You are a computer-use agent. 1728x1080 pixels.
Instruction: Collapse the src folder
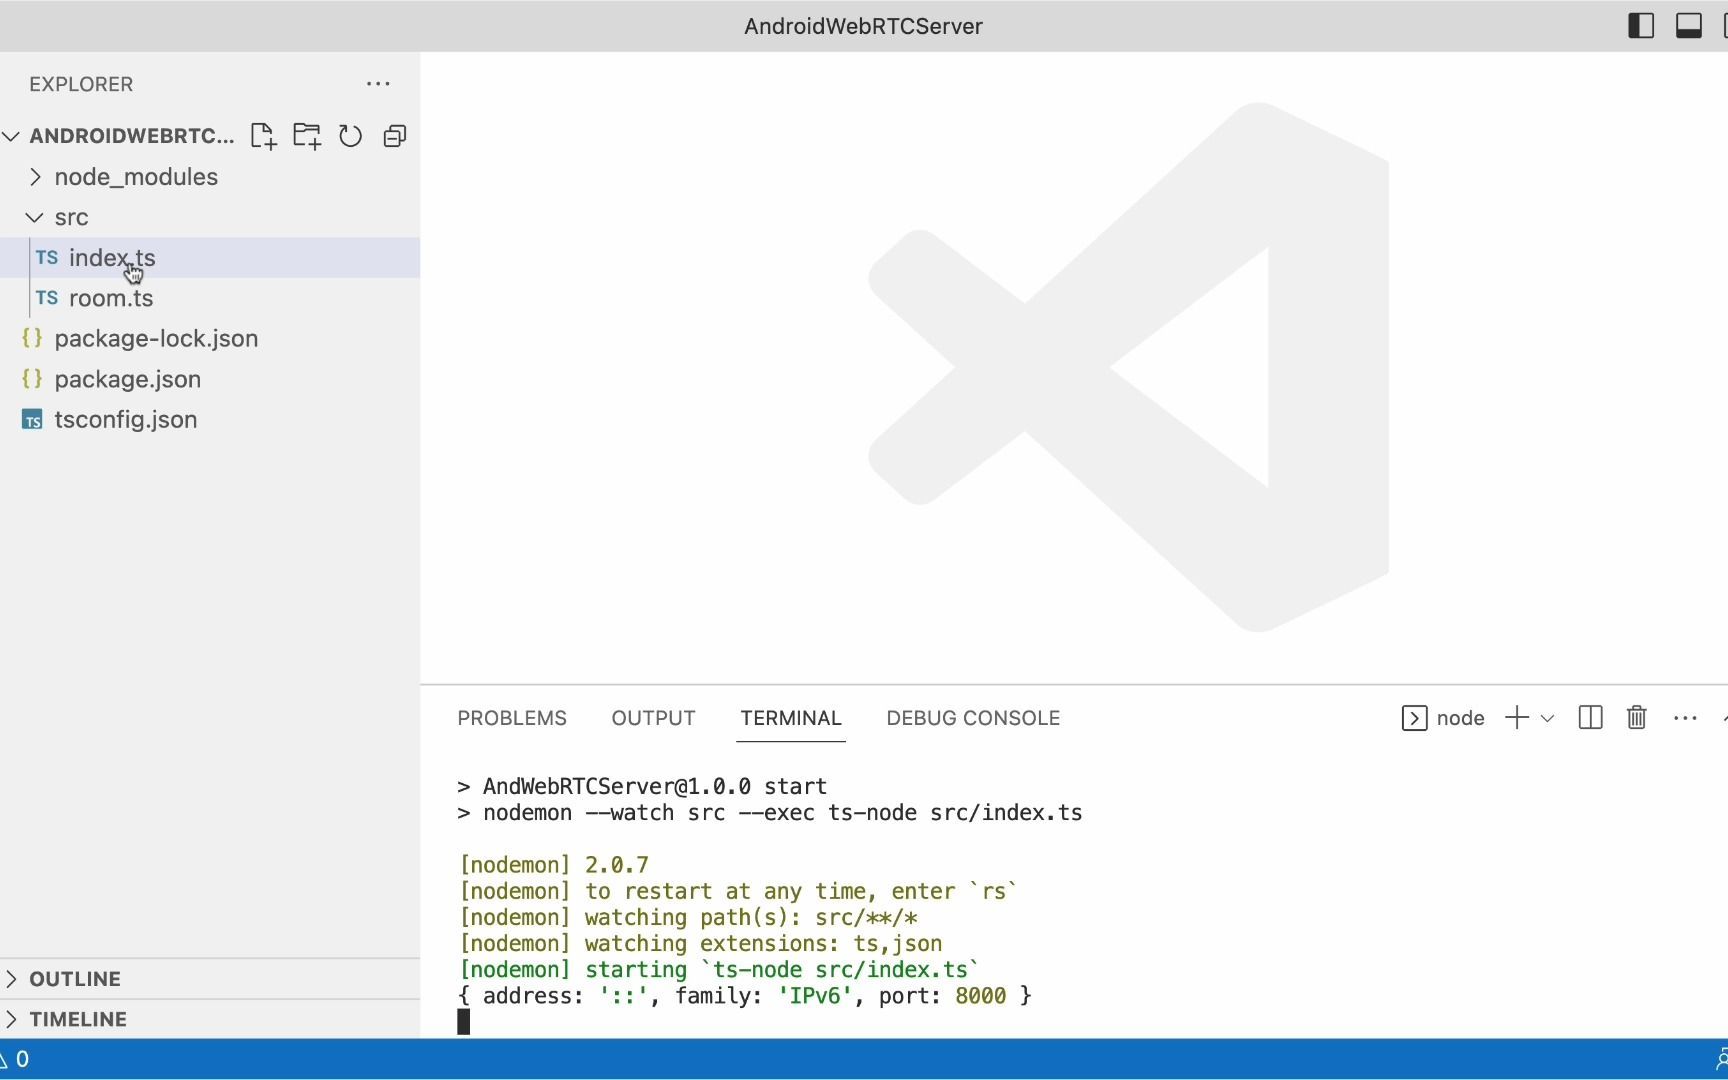[x=210, y=217]
